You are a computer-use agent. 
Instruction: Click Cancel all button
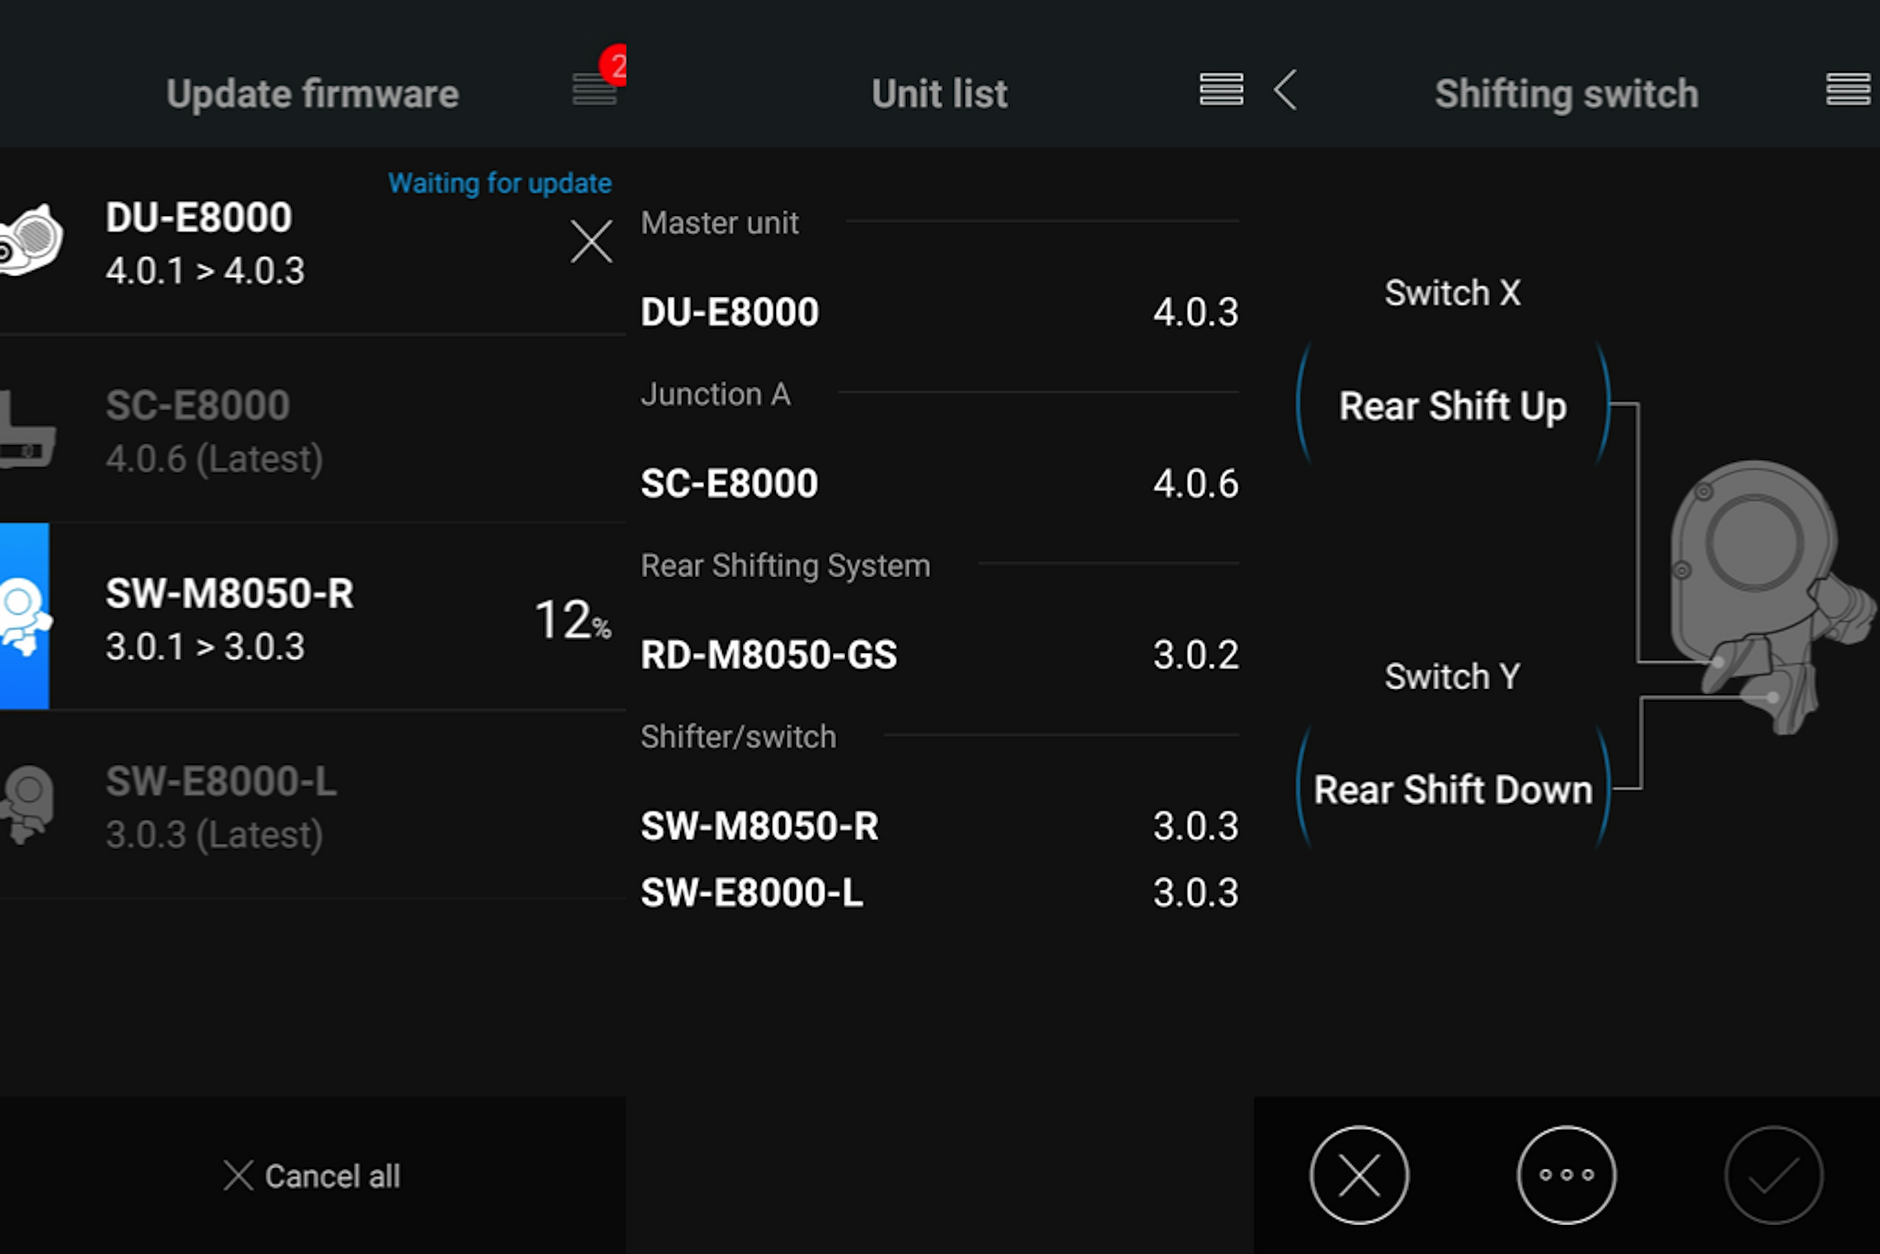click(312, 1176)
